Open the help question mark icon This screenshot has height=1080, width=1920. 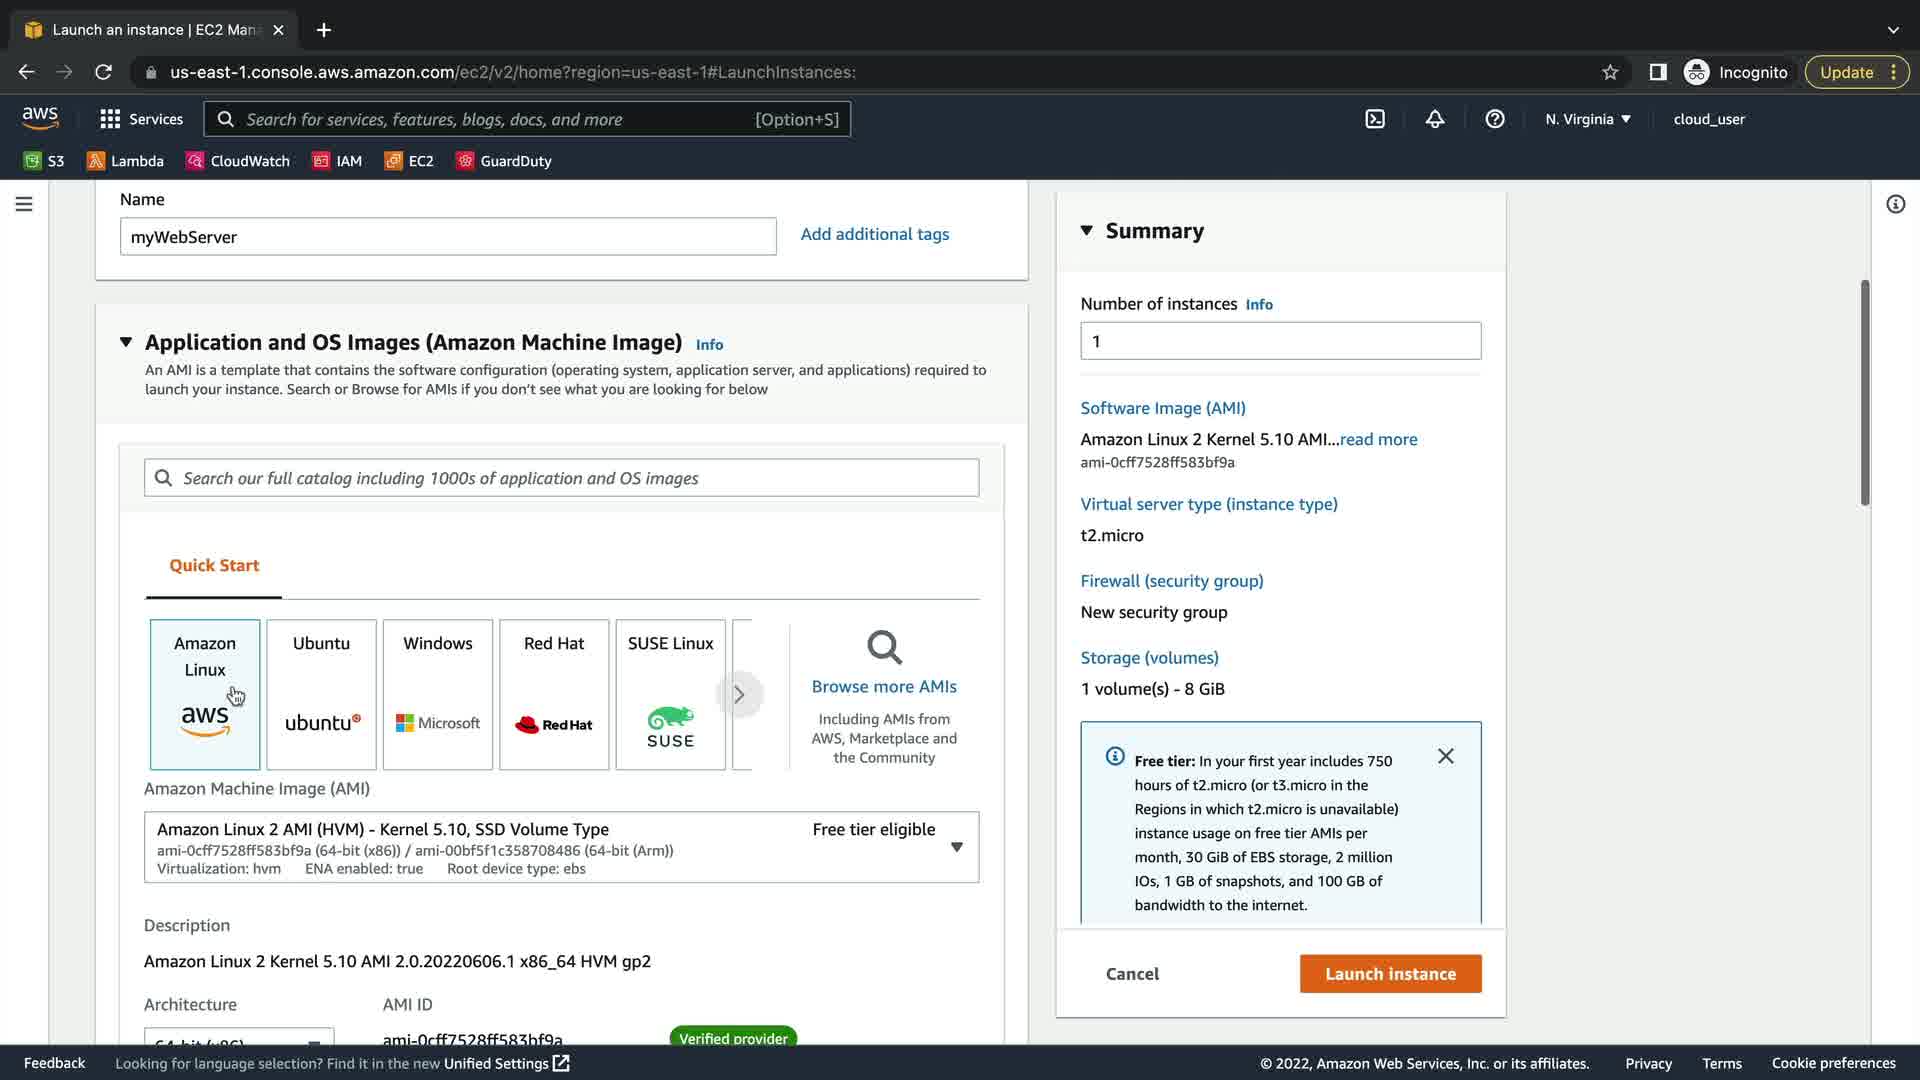(1495, 119)
